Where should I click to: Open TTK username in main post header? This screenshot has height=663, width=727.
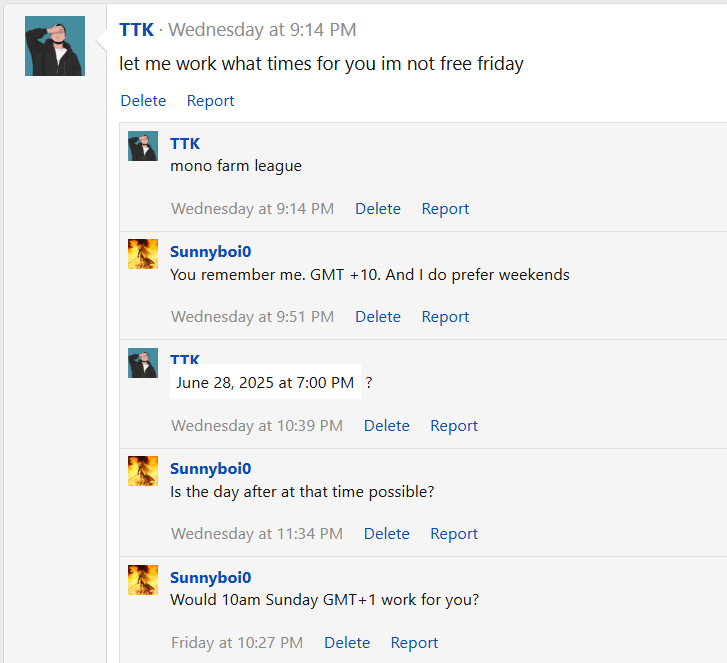pyautogui.click(x=136, y=30)
